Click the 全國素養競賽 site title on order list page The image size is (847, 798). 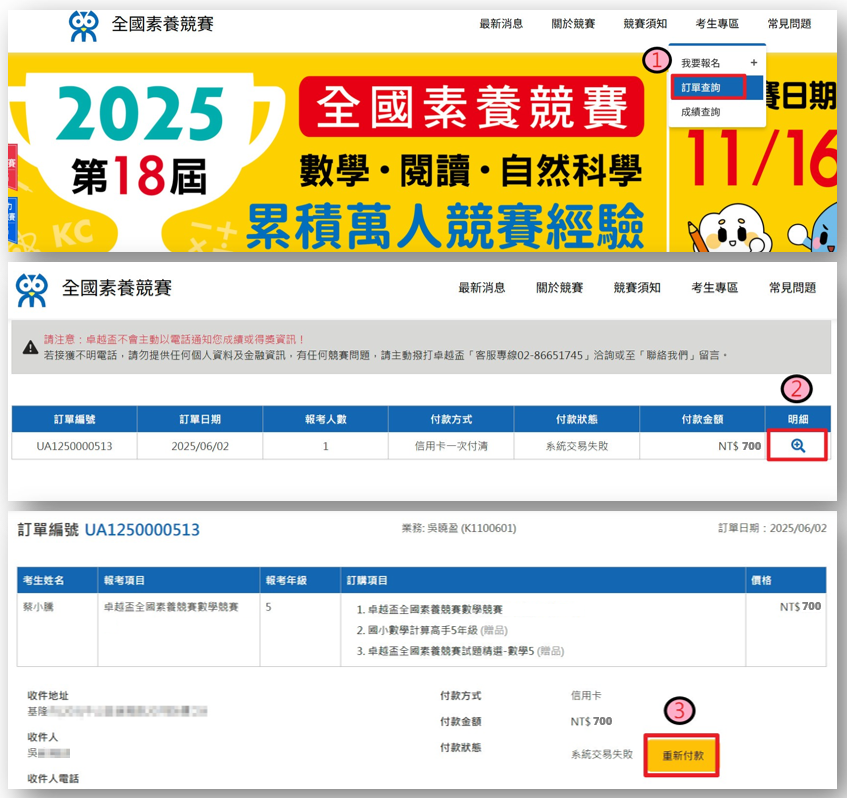coord(117,288)
